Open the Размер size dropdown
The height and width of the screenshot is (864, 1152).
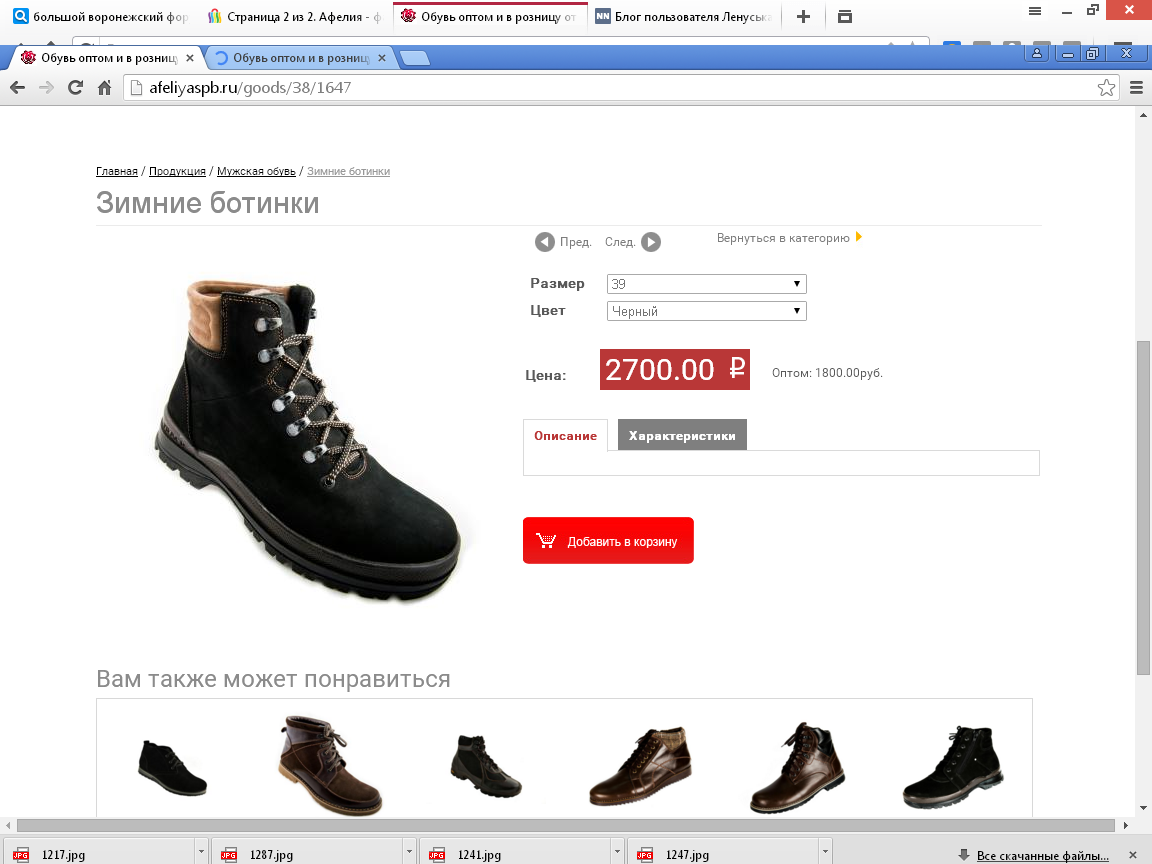(707, 284)
